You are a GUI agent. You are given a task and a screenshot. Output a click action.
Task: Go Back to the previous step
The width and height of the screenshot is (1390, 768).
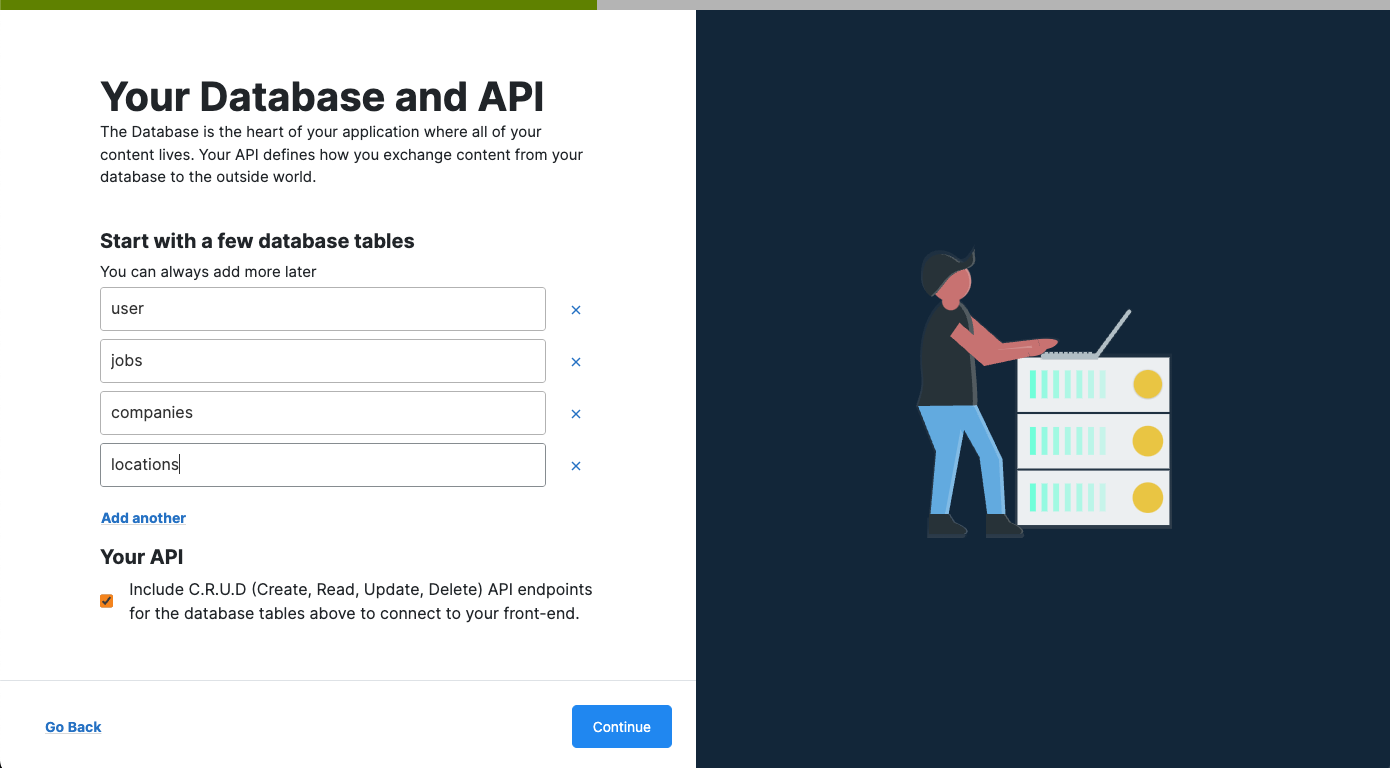click(73, 727)
